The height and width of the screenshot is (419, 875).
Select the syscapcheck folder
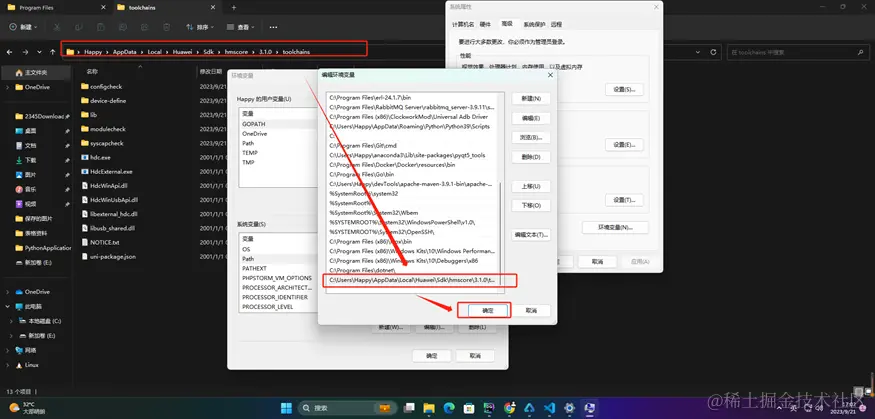pyautogui.click(x=107, y=143)
